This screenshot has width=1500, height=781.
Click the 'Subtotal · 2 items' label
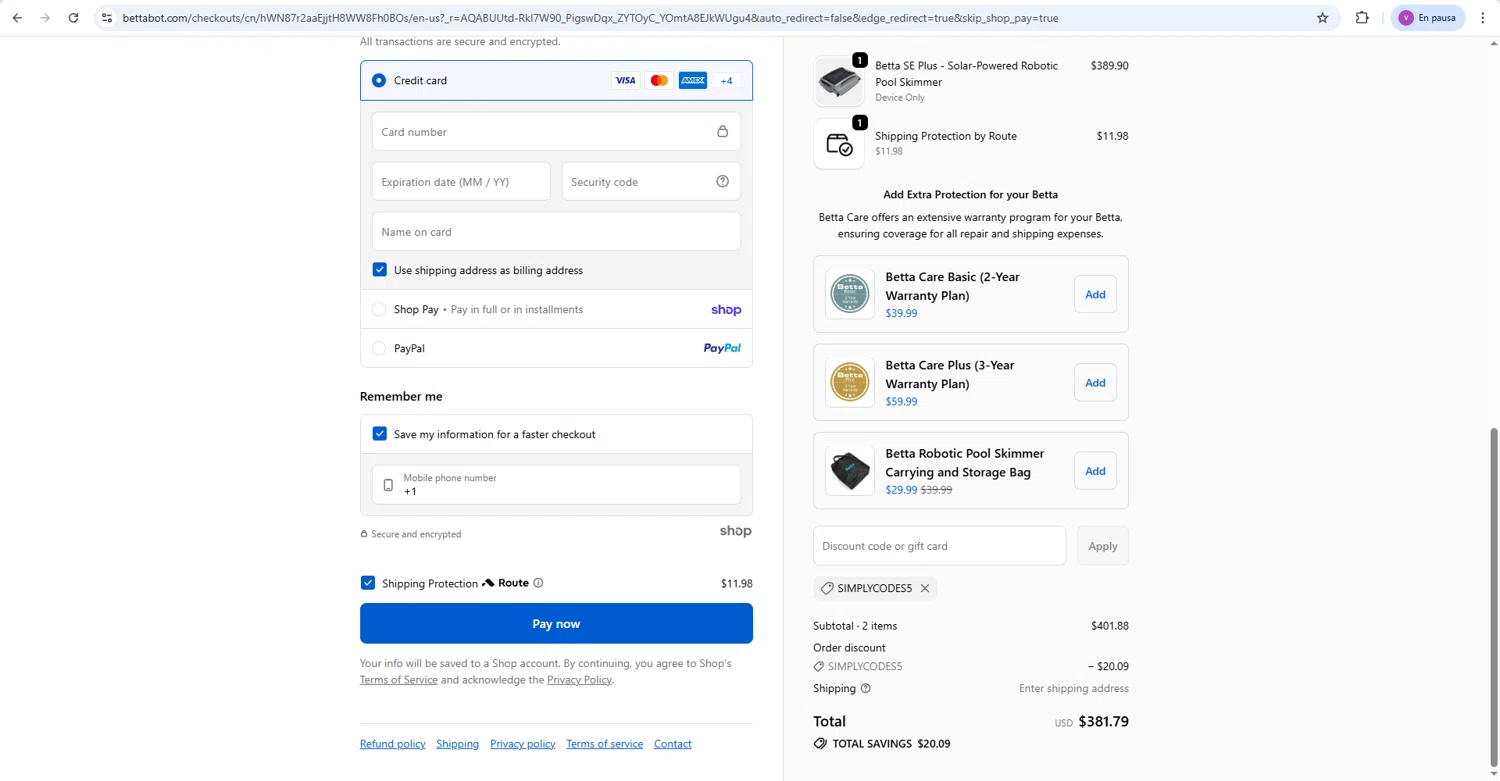(855, 626)
